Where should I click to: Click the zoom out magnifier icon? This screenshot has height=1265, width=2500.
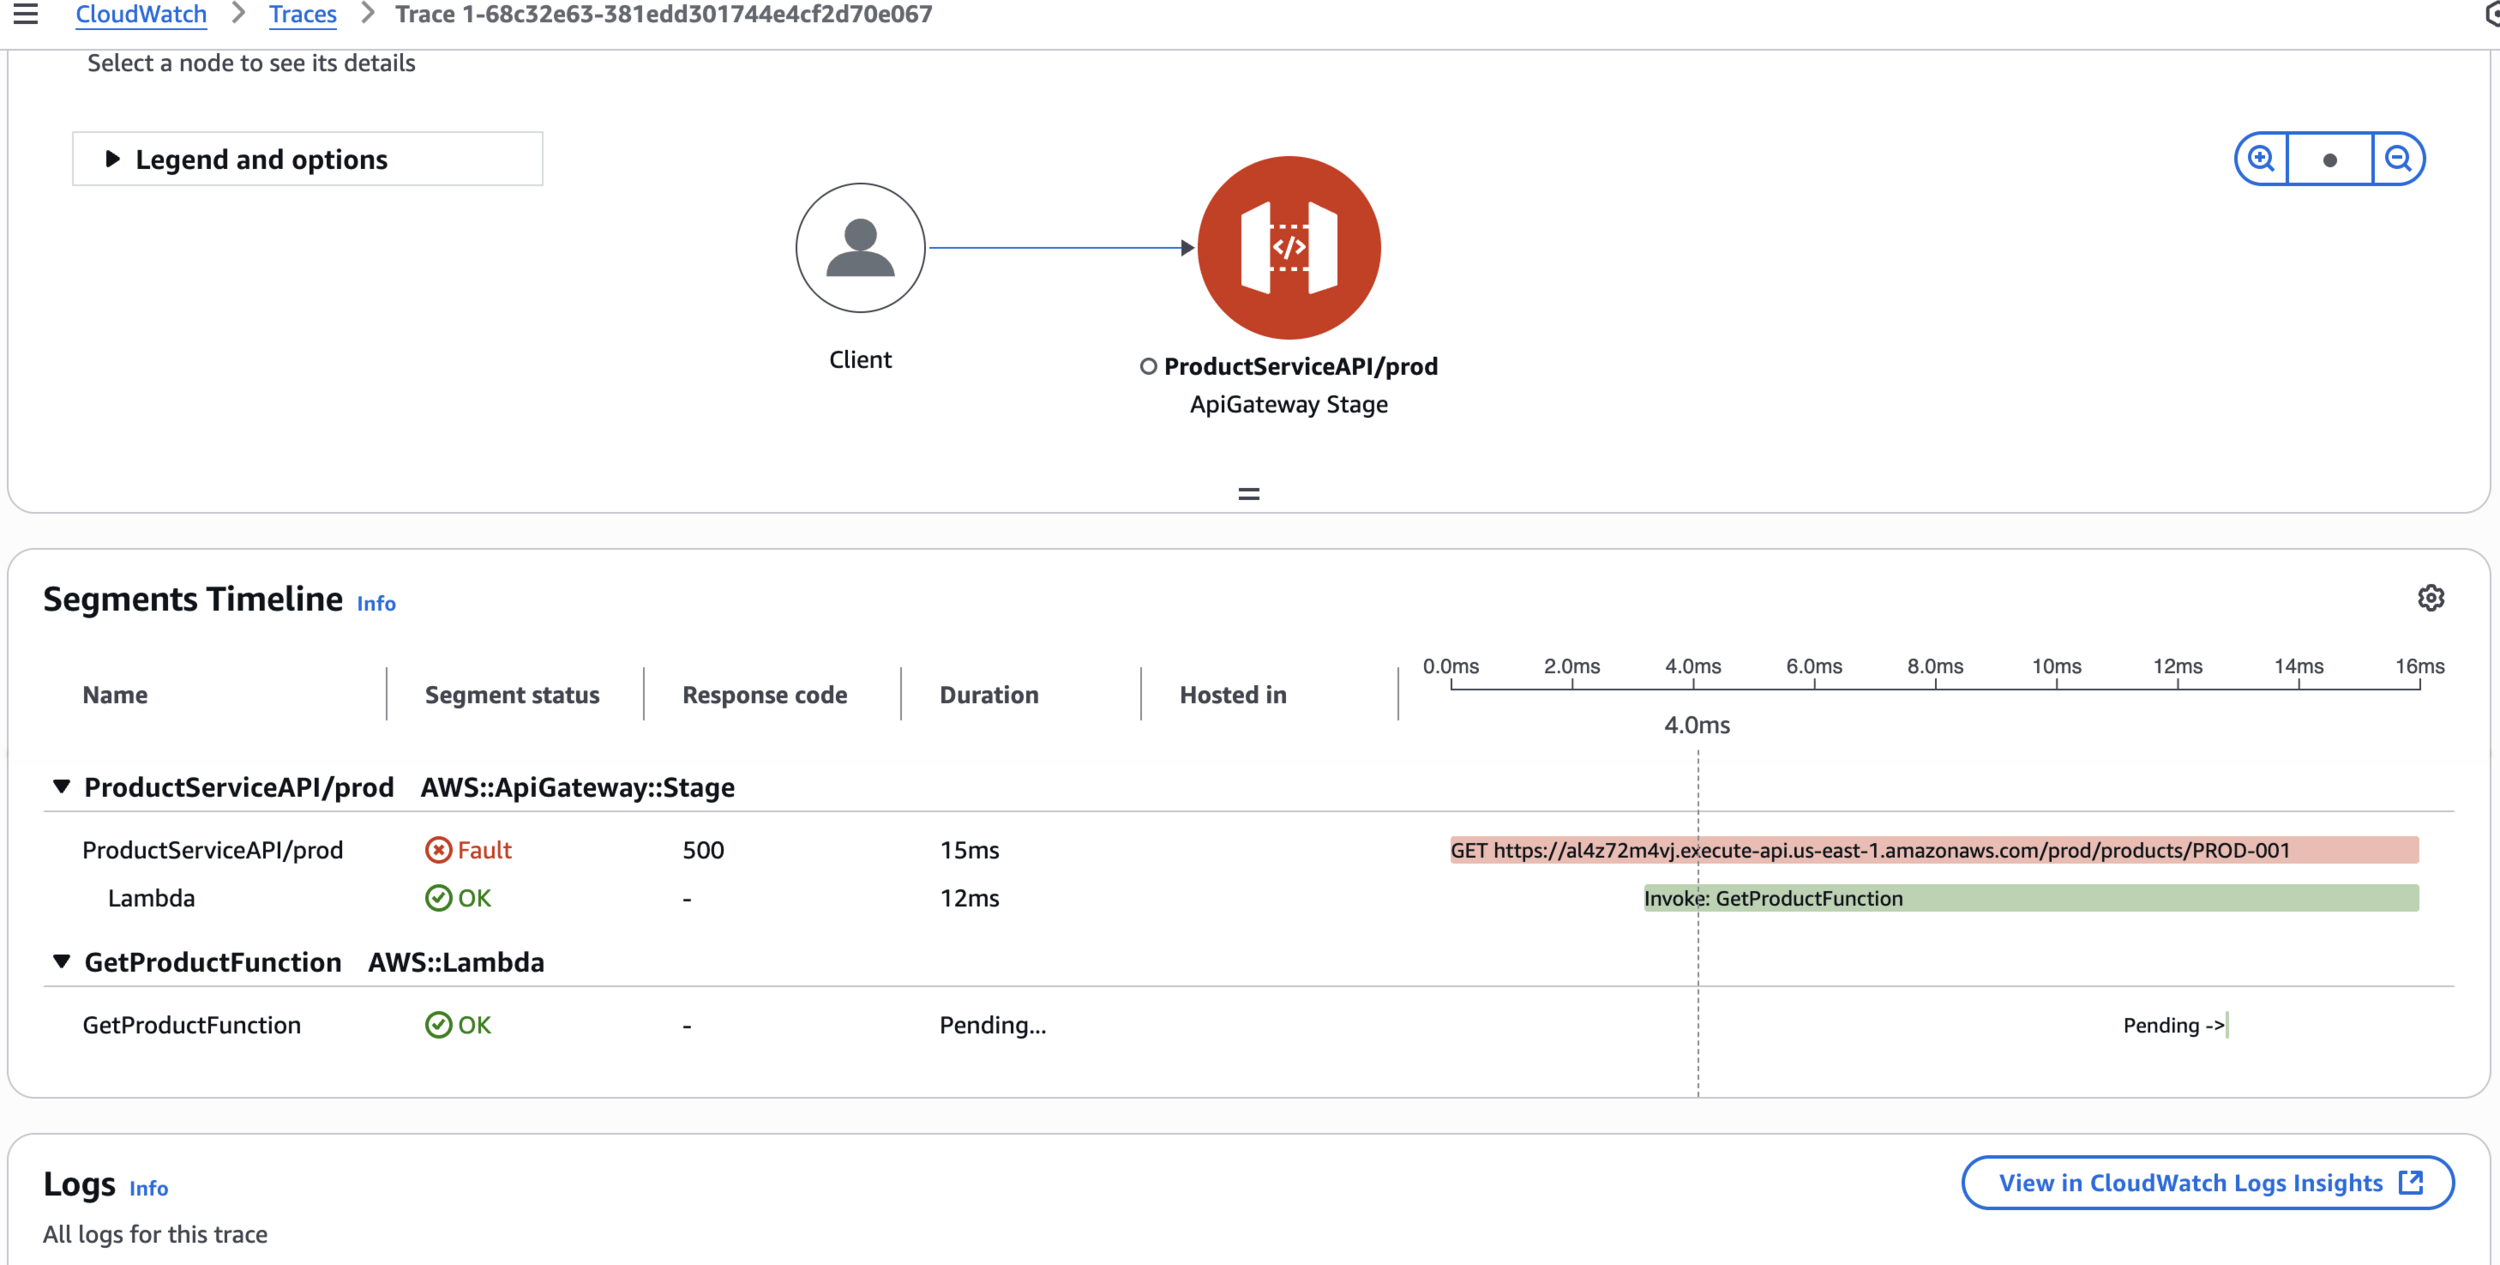[x=2398, y=159]
